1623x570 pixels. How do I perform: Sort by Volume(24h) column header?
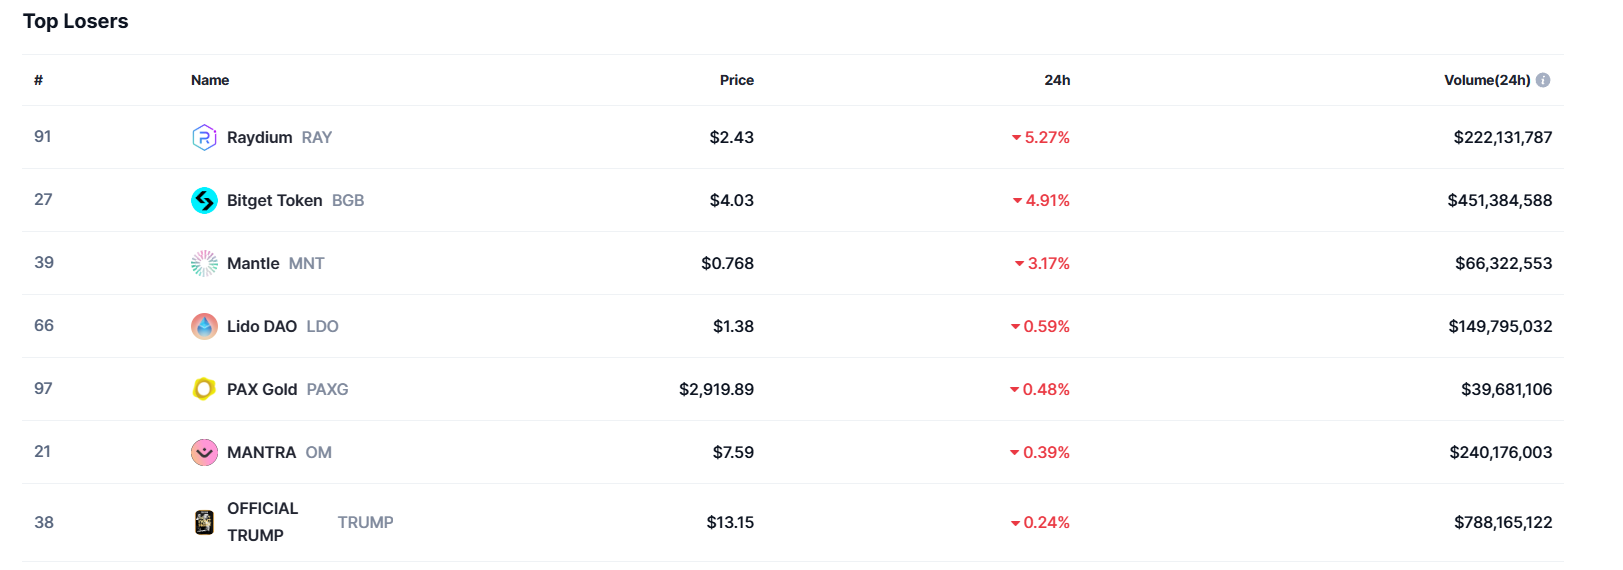point(1487,80)
